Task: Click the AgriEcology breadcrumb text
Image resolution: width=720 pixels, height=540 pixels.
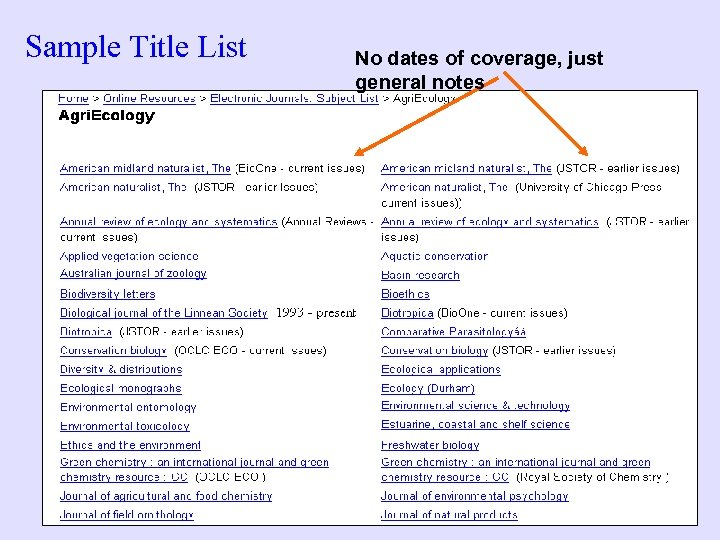Action: coord(423,98)
